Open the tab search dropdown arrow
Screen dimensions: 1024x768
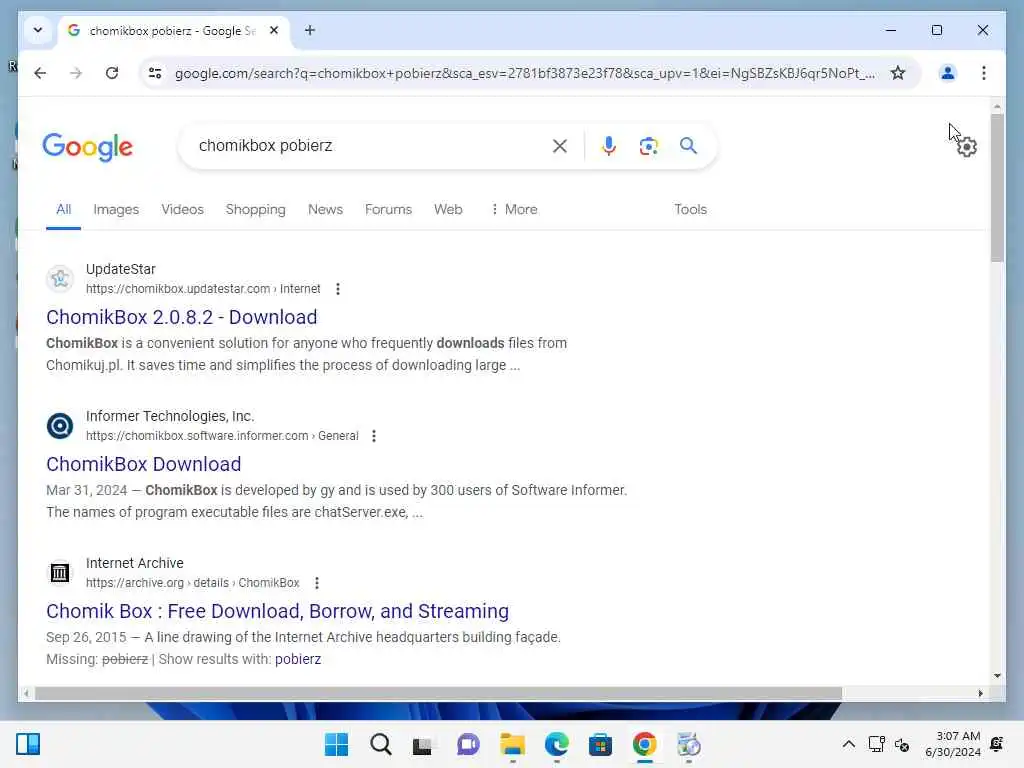pyautogui.click(x=38, y=30)
